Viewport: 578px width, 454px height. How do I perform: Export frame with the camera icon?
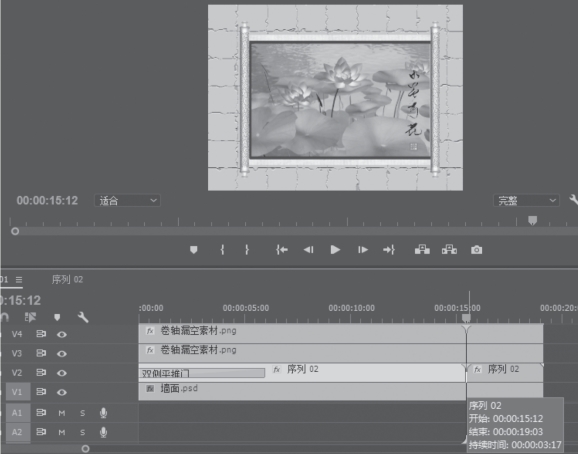click(x=476, y=250)
